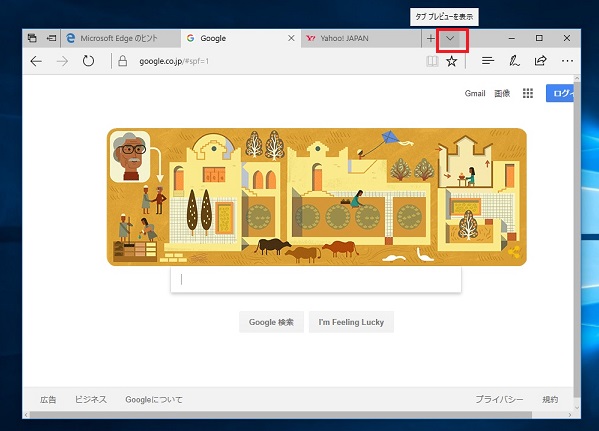Open the Gmail link
Screen dimensions: 599x431
point(475,93)
